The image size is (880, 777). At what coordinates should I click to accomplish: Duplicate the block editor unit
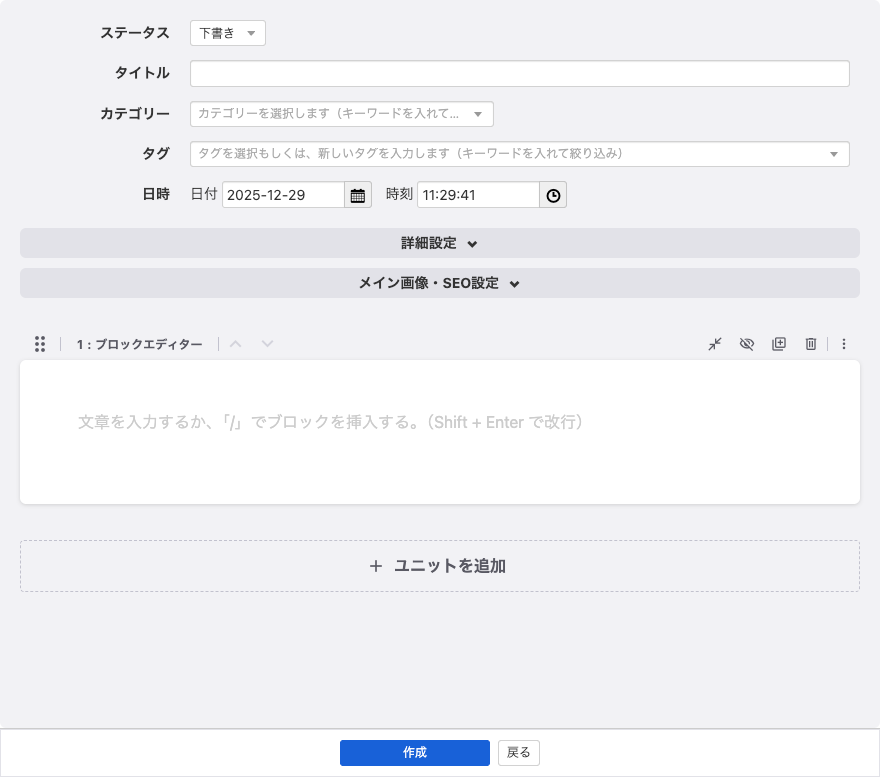pyautogui.click(x=778, y=344)
